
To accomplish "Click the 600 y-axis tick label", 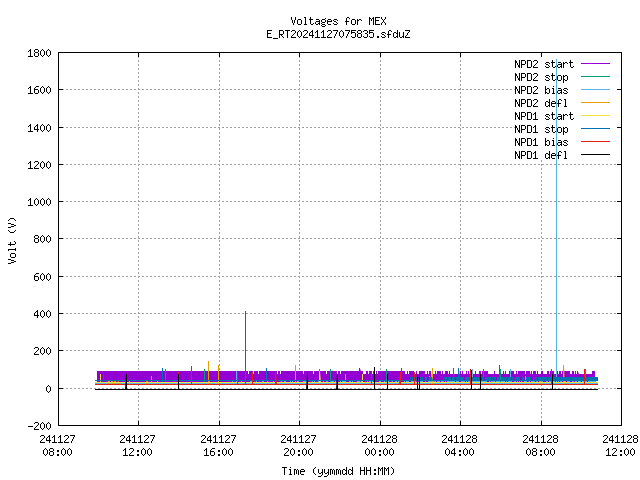I will [x=42, y=277].
